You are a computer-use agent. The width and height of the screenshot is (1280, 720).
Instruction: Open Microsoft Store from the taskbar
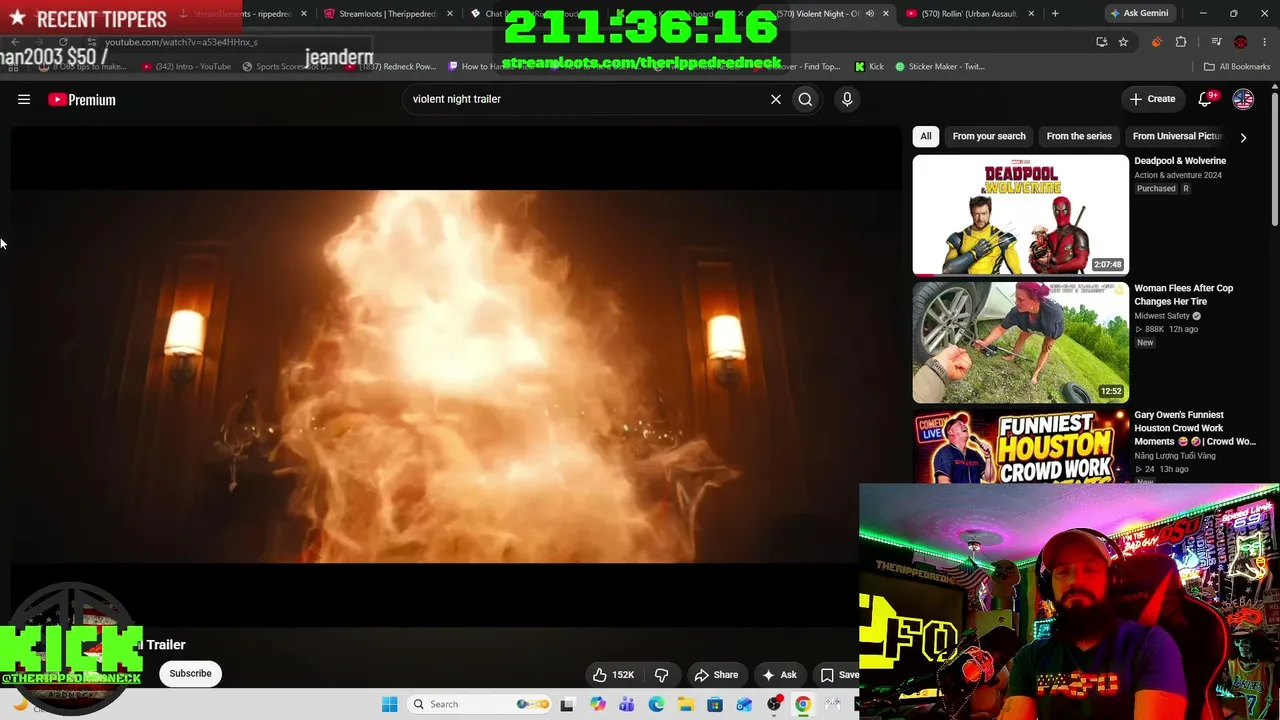click(715, 704)
